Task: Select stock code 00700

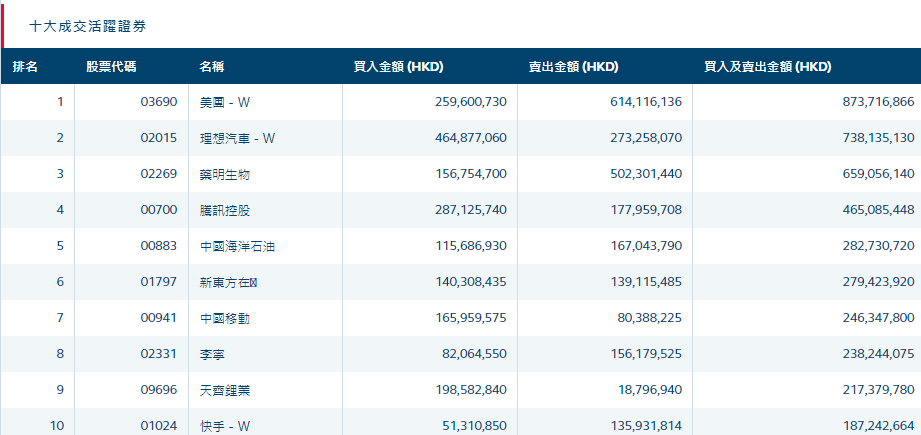Action: point(159,210)
